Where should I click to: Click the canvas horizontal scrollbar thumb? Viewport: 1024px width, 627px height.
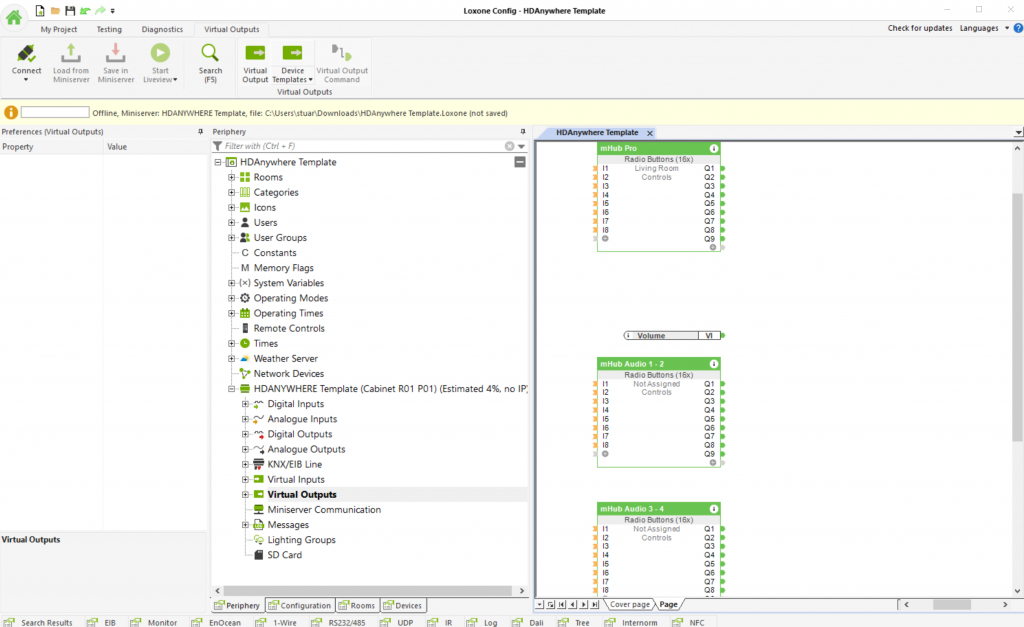[952, 605]
